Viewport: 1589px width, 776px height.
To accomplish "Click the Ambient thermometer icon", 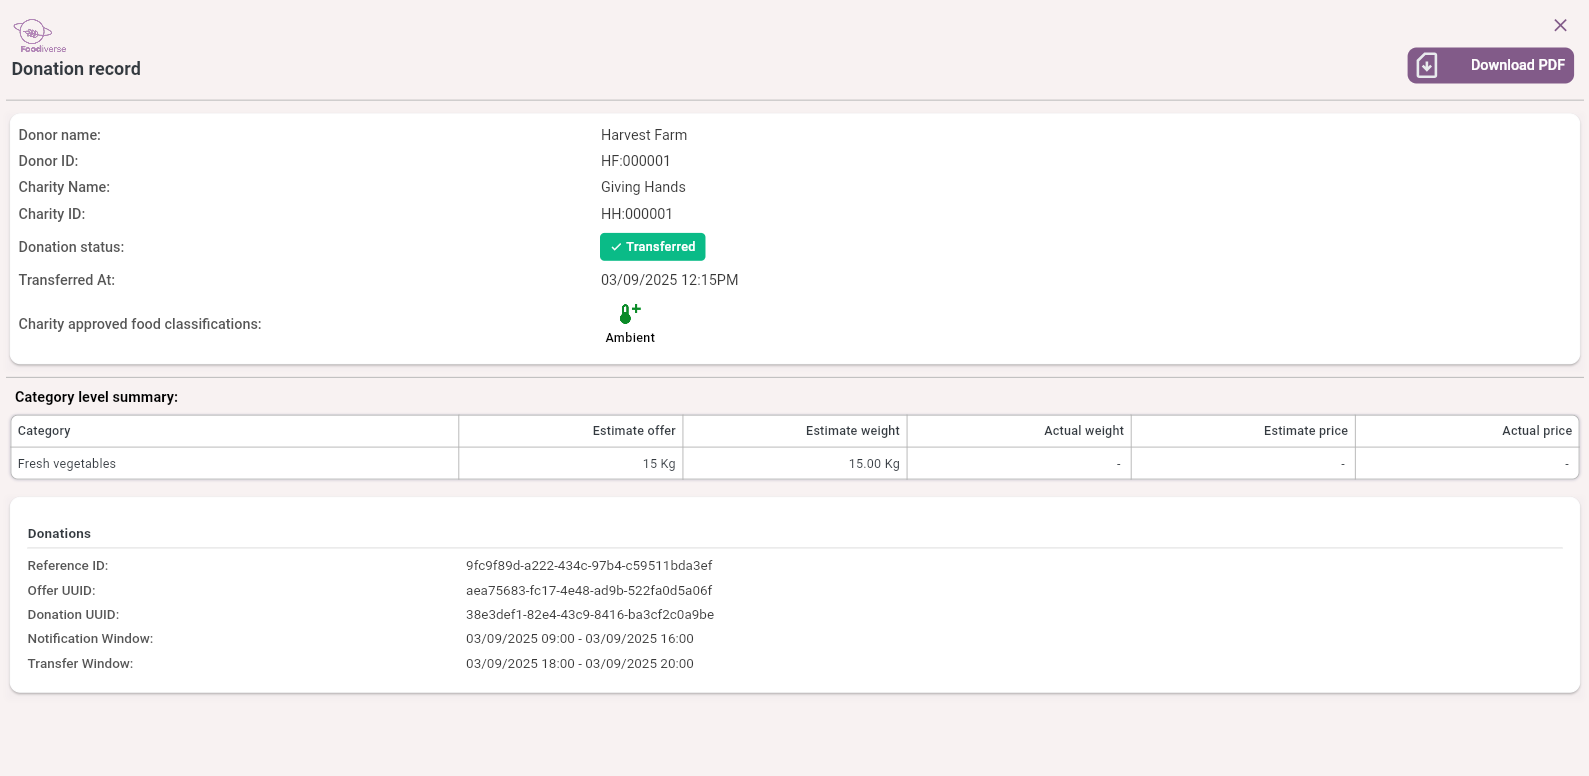I will 629,314.
